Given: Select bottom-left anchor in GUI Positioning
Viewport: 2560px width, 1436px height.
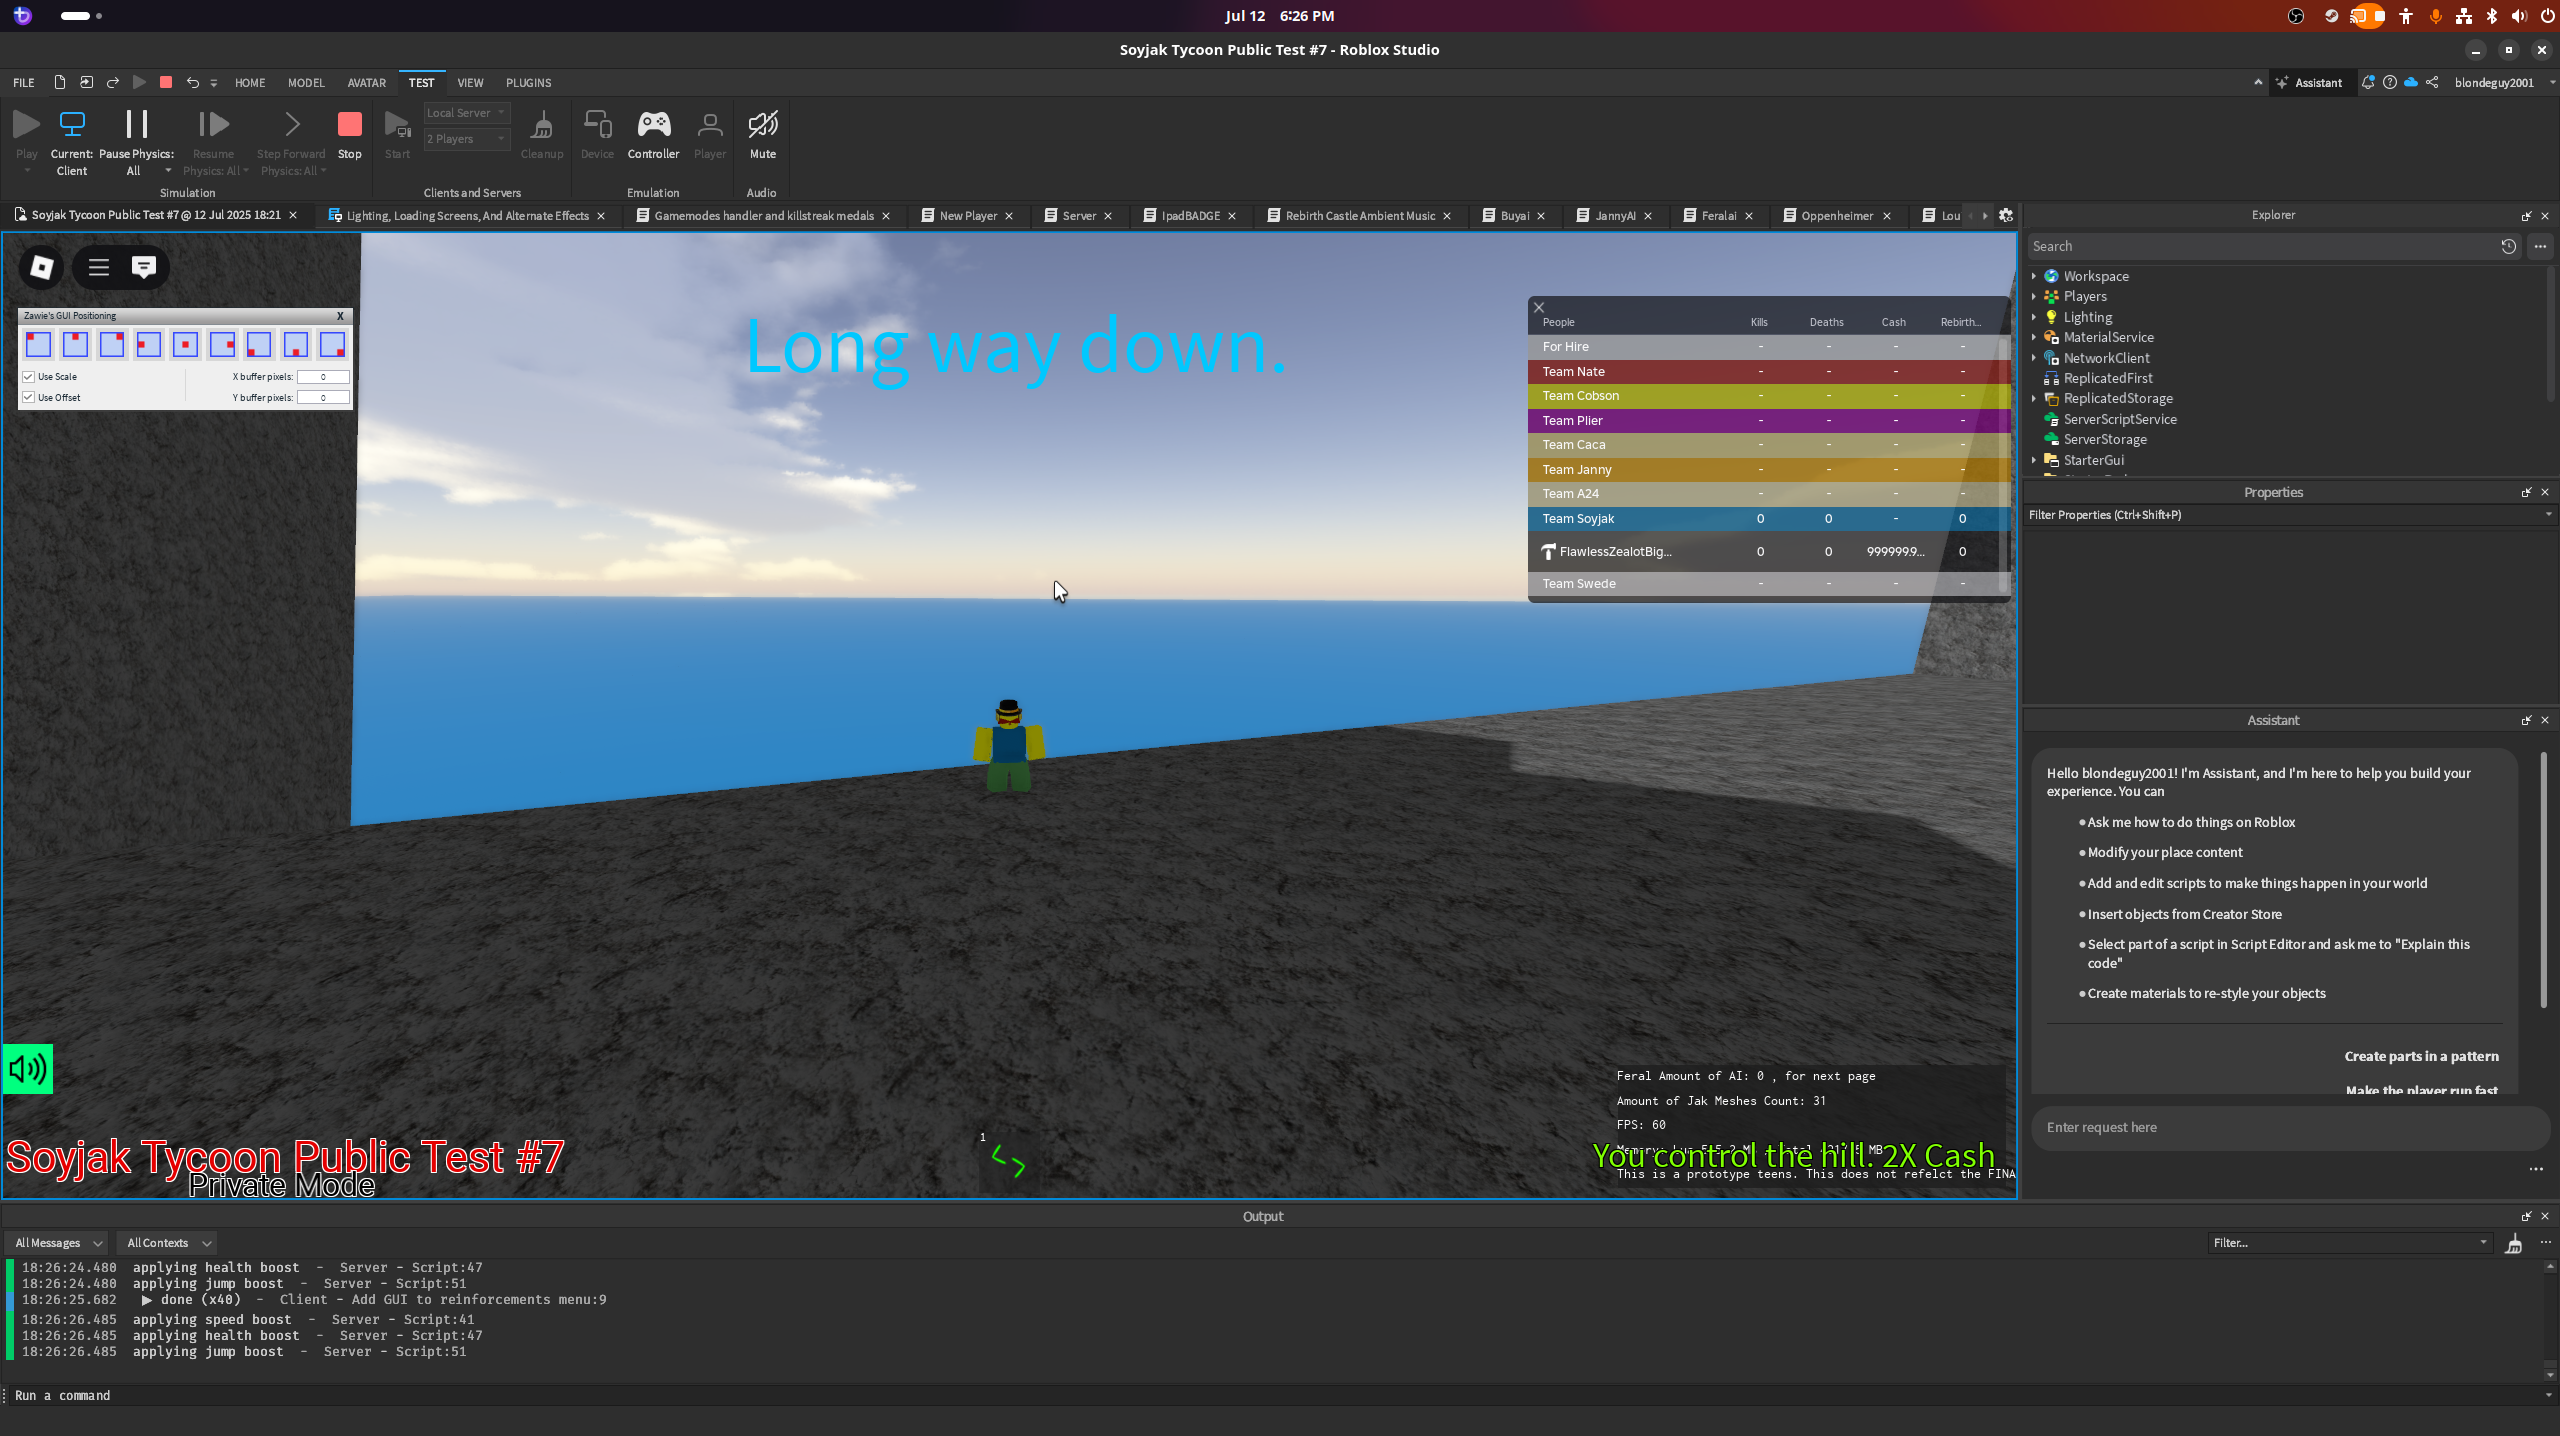Looking at the screenshot, I should [259, 344].
